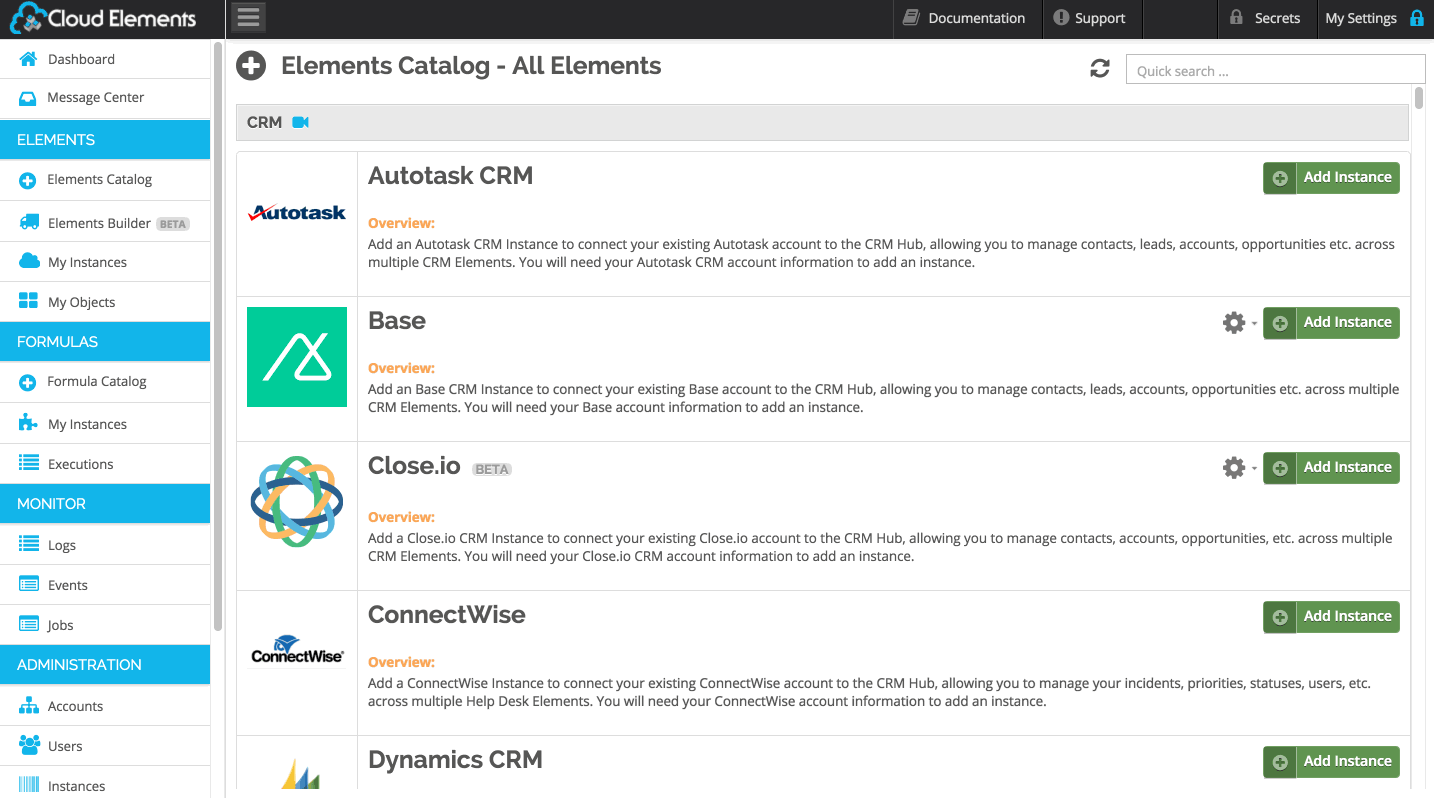Add an Autotask CRM instance
This screenshot has height=798, width=1434.
point(1331,178)
